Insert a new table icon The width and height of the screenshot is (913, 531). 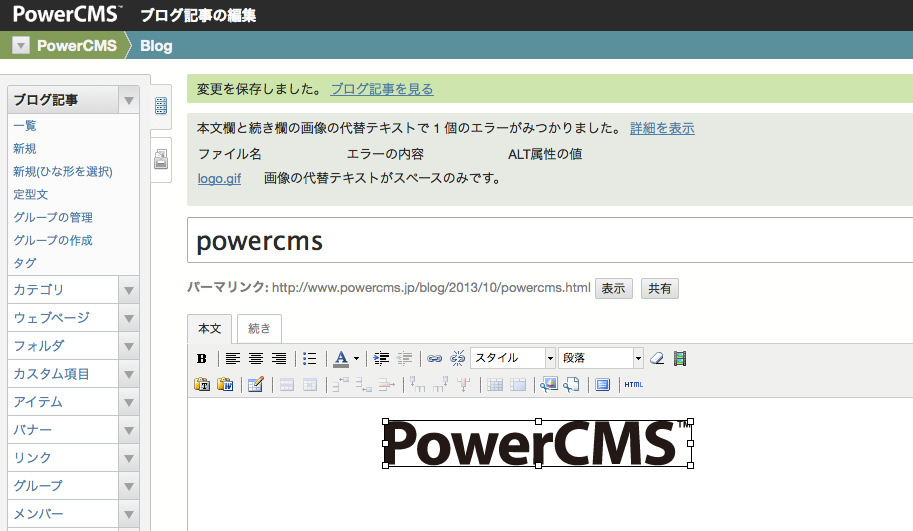tap(256, 384)
